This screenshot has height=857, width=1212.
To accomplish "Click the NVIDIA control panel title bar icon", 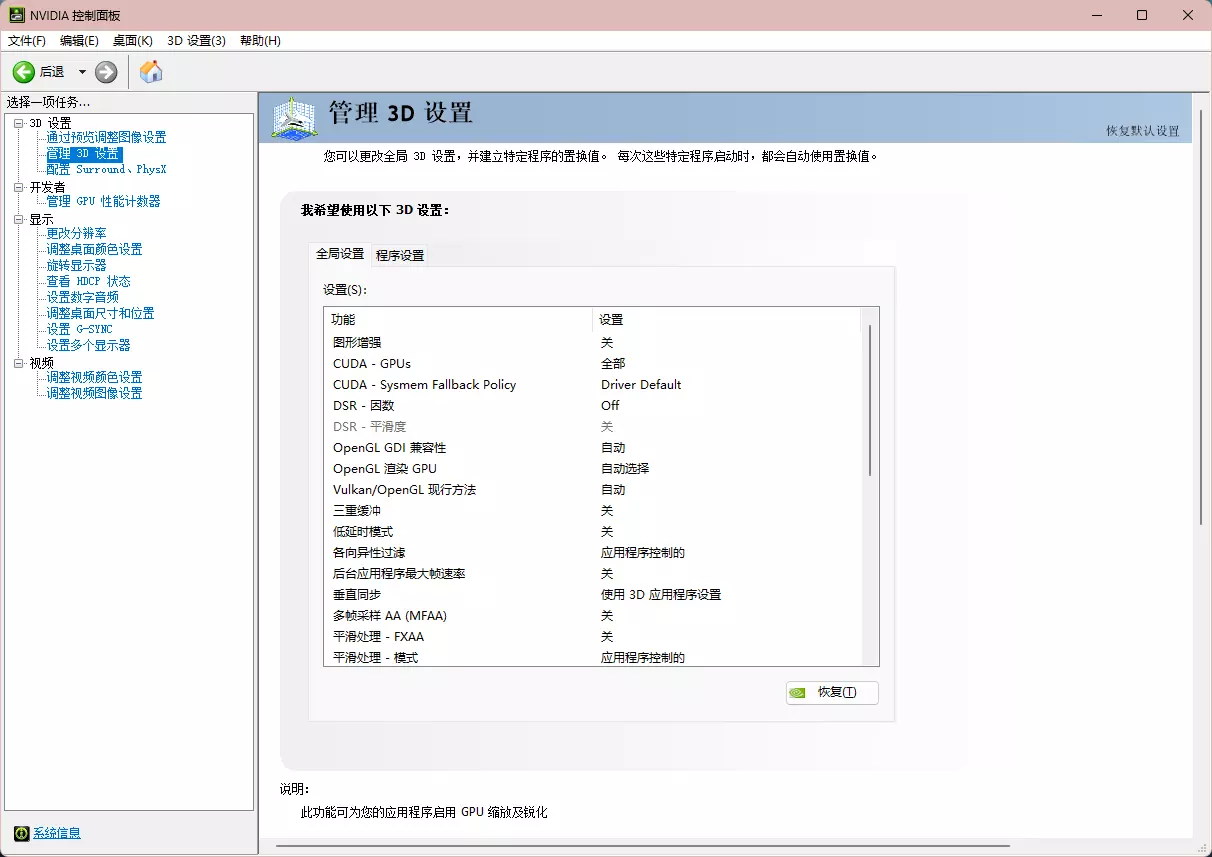I will click(17, 15).
